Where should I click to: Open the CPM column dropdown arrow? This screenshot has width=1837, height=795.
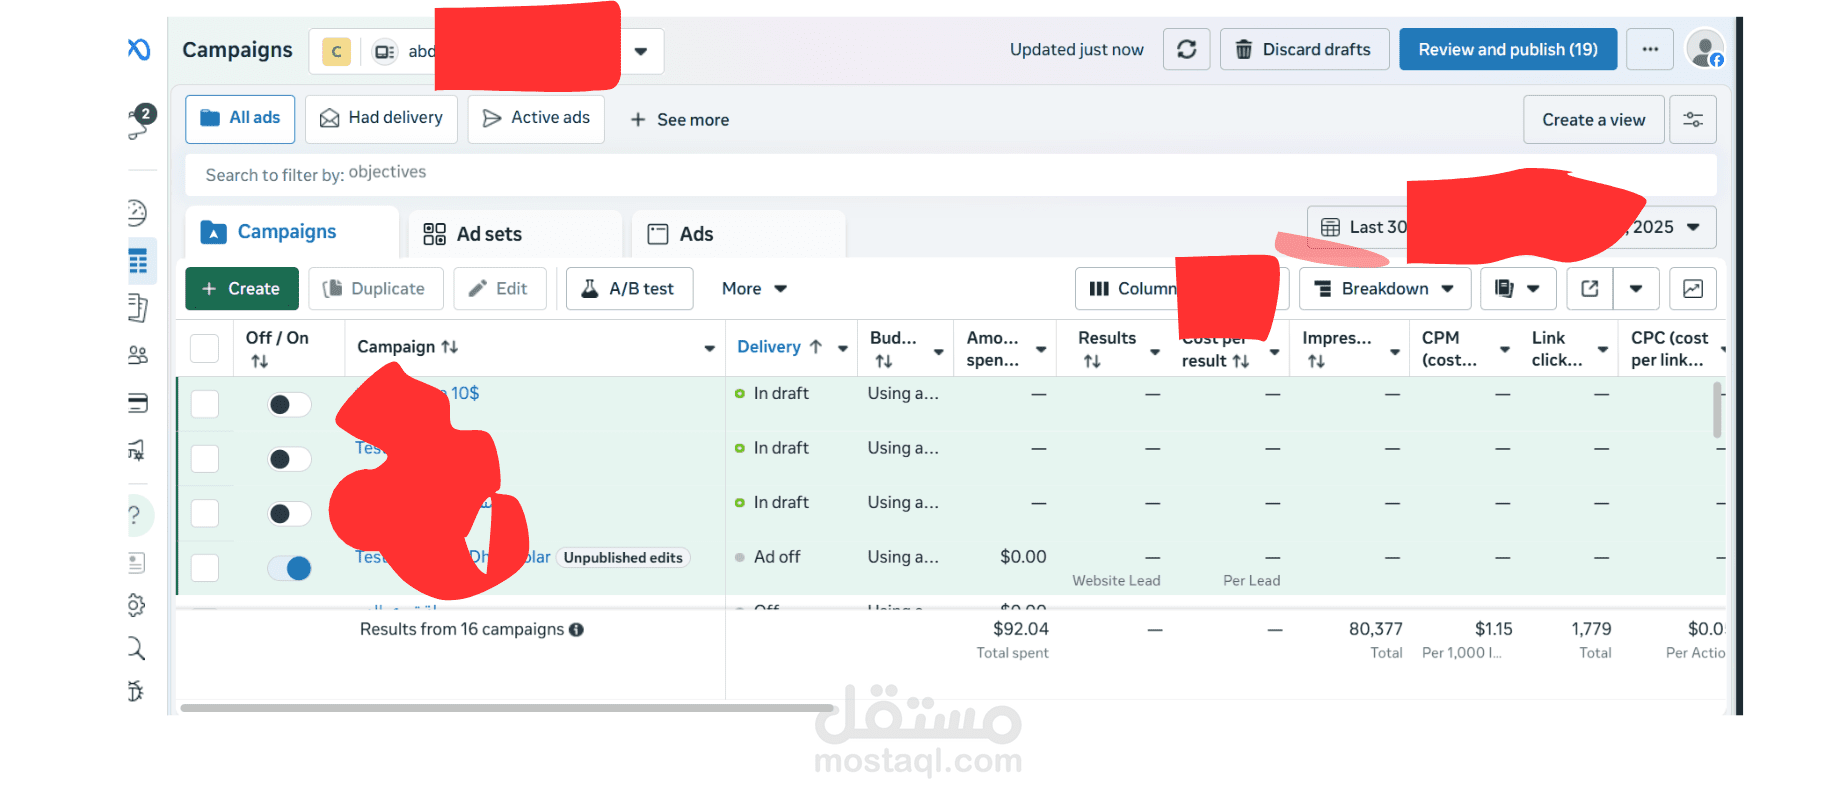click(x=1504, y=349)
